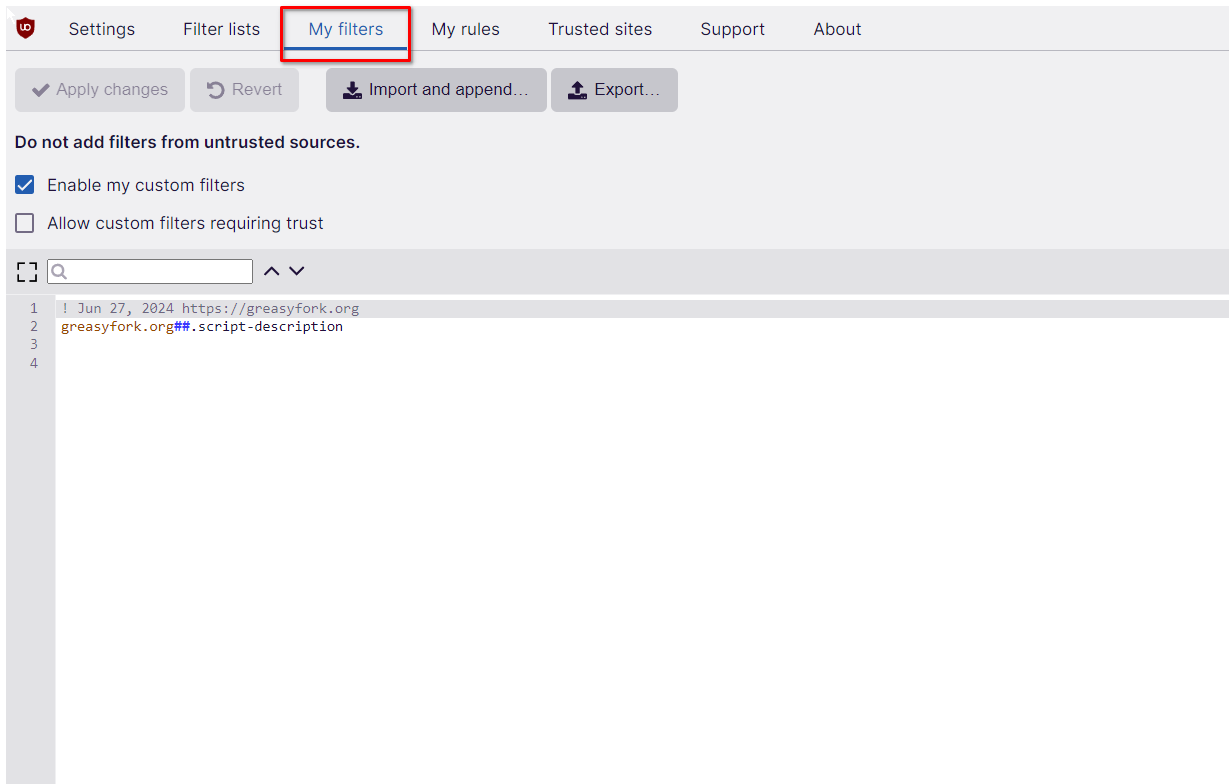Jump to next search match arrow
This screenshot has width=1229, height=784.
coord(296,271)
